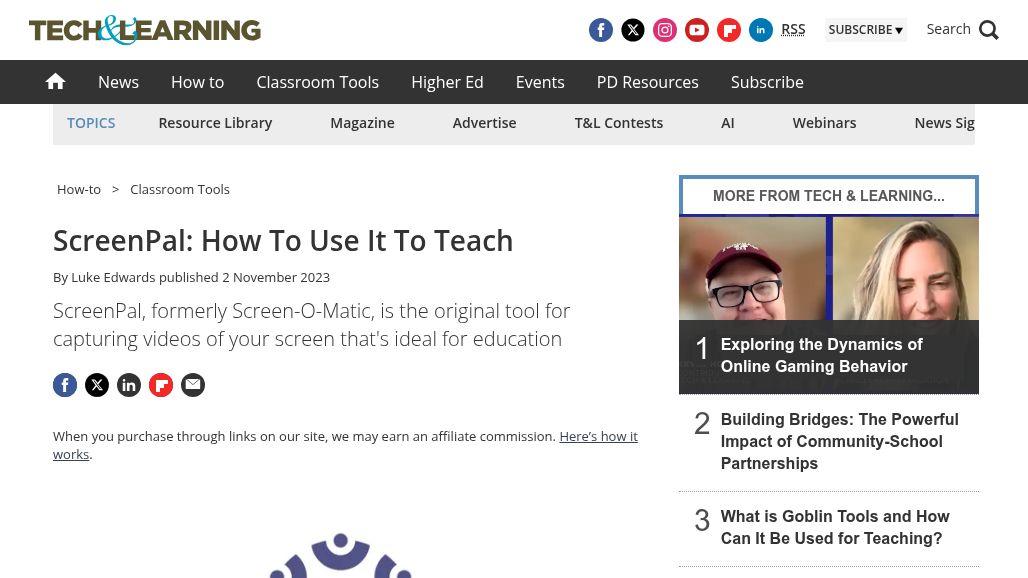Click the Flipboard icon in the header
Image resolution: width=1028 pixels, height=578 pixels.
tap(728, 30)
